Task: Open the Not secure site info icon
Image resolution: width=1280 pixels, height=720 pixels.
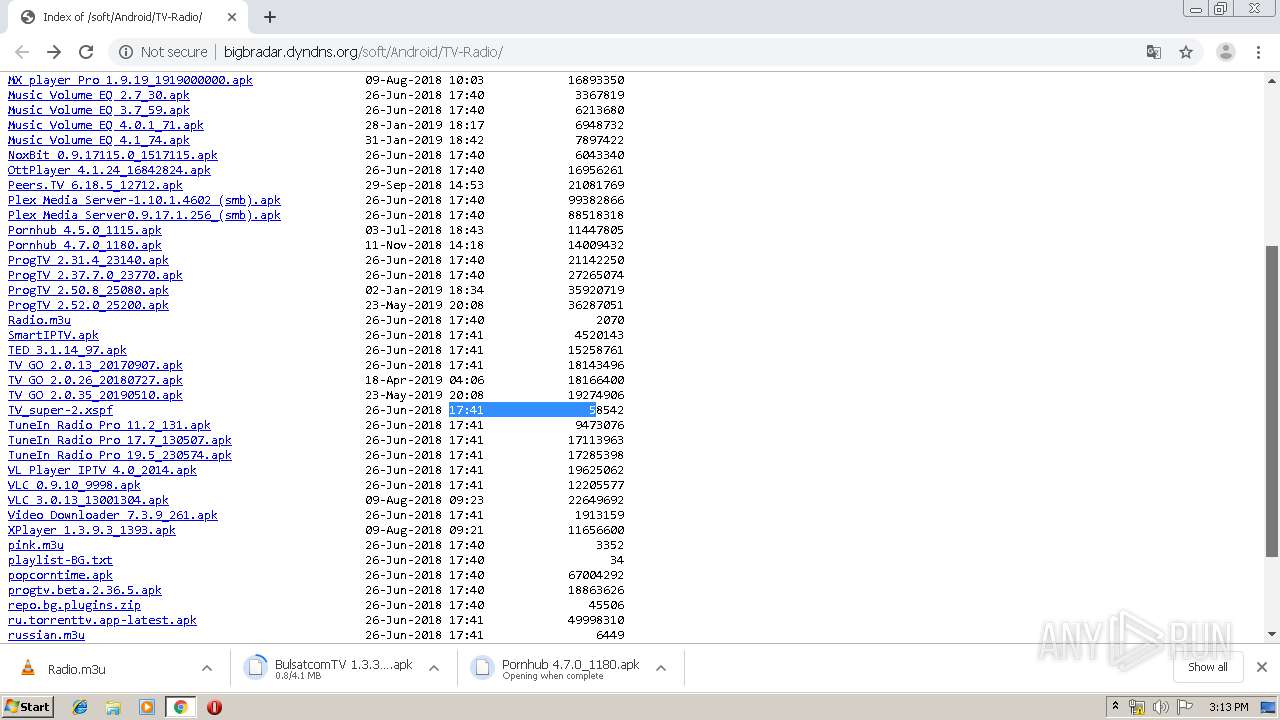Action: click(126, 52)
